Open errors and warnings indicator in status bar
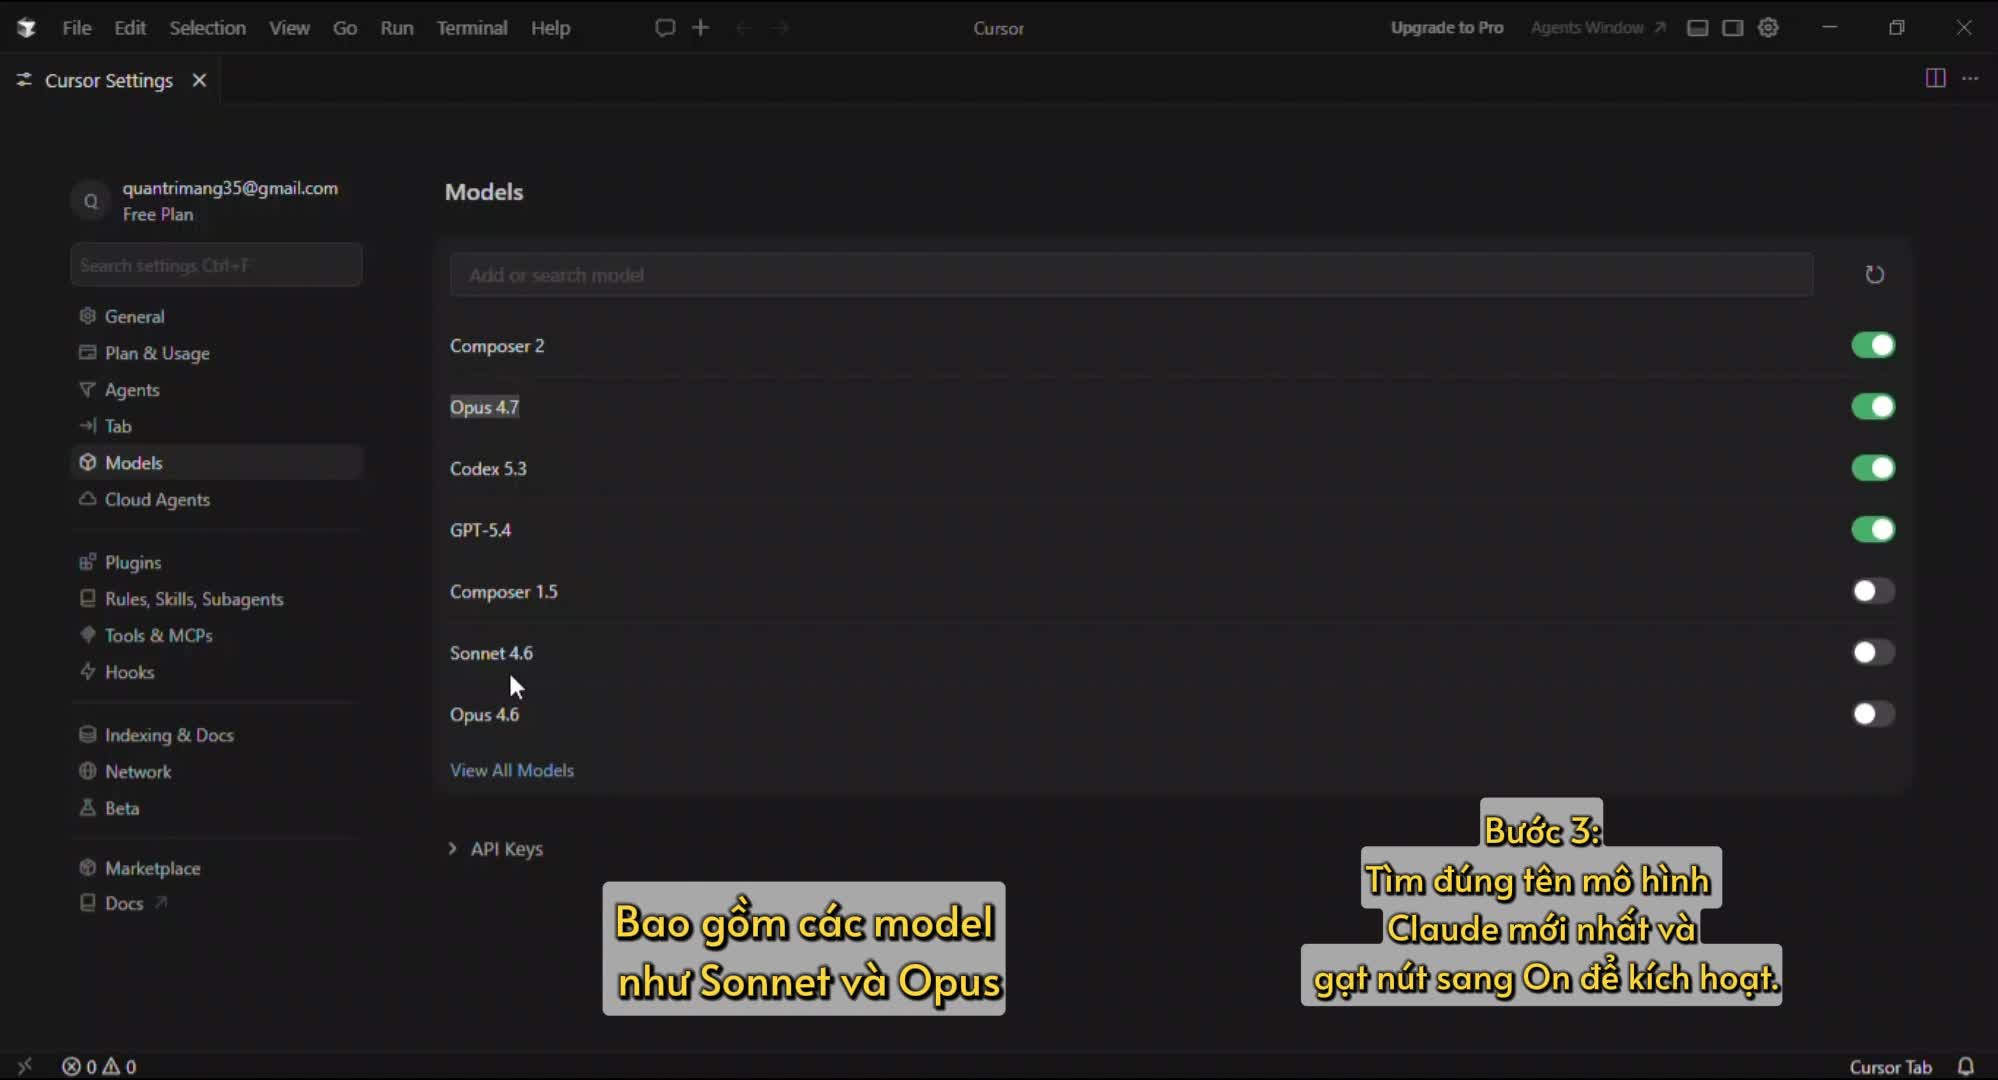Image resolution: width=1998 pixels, height=1080 pixels. coord(99,1067)
